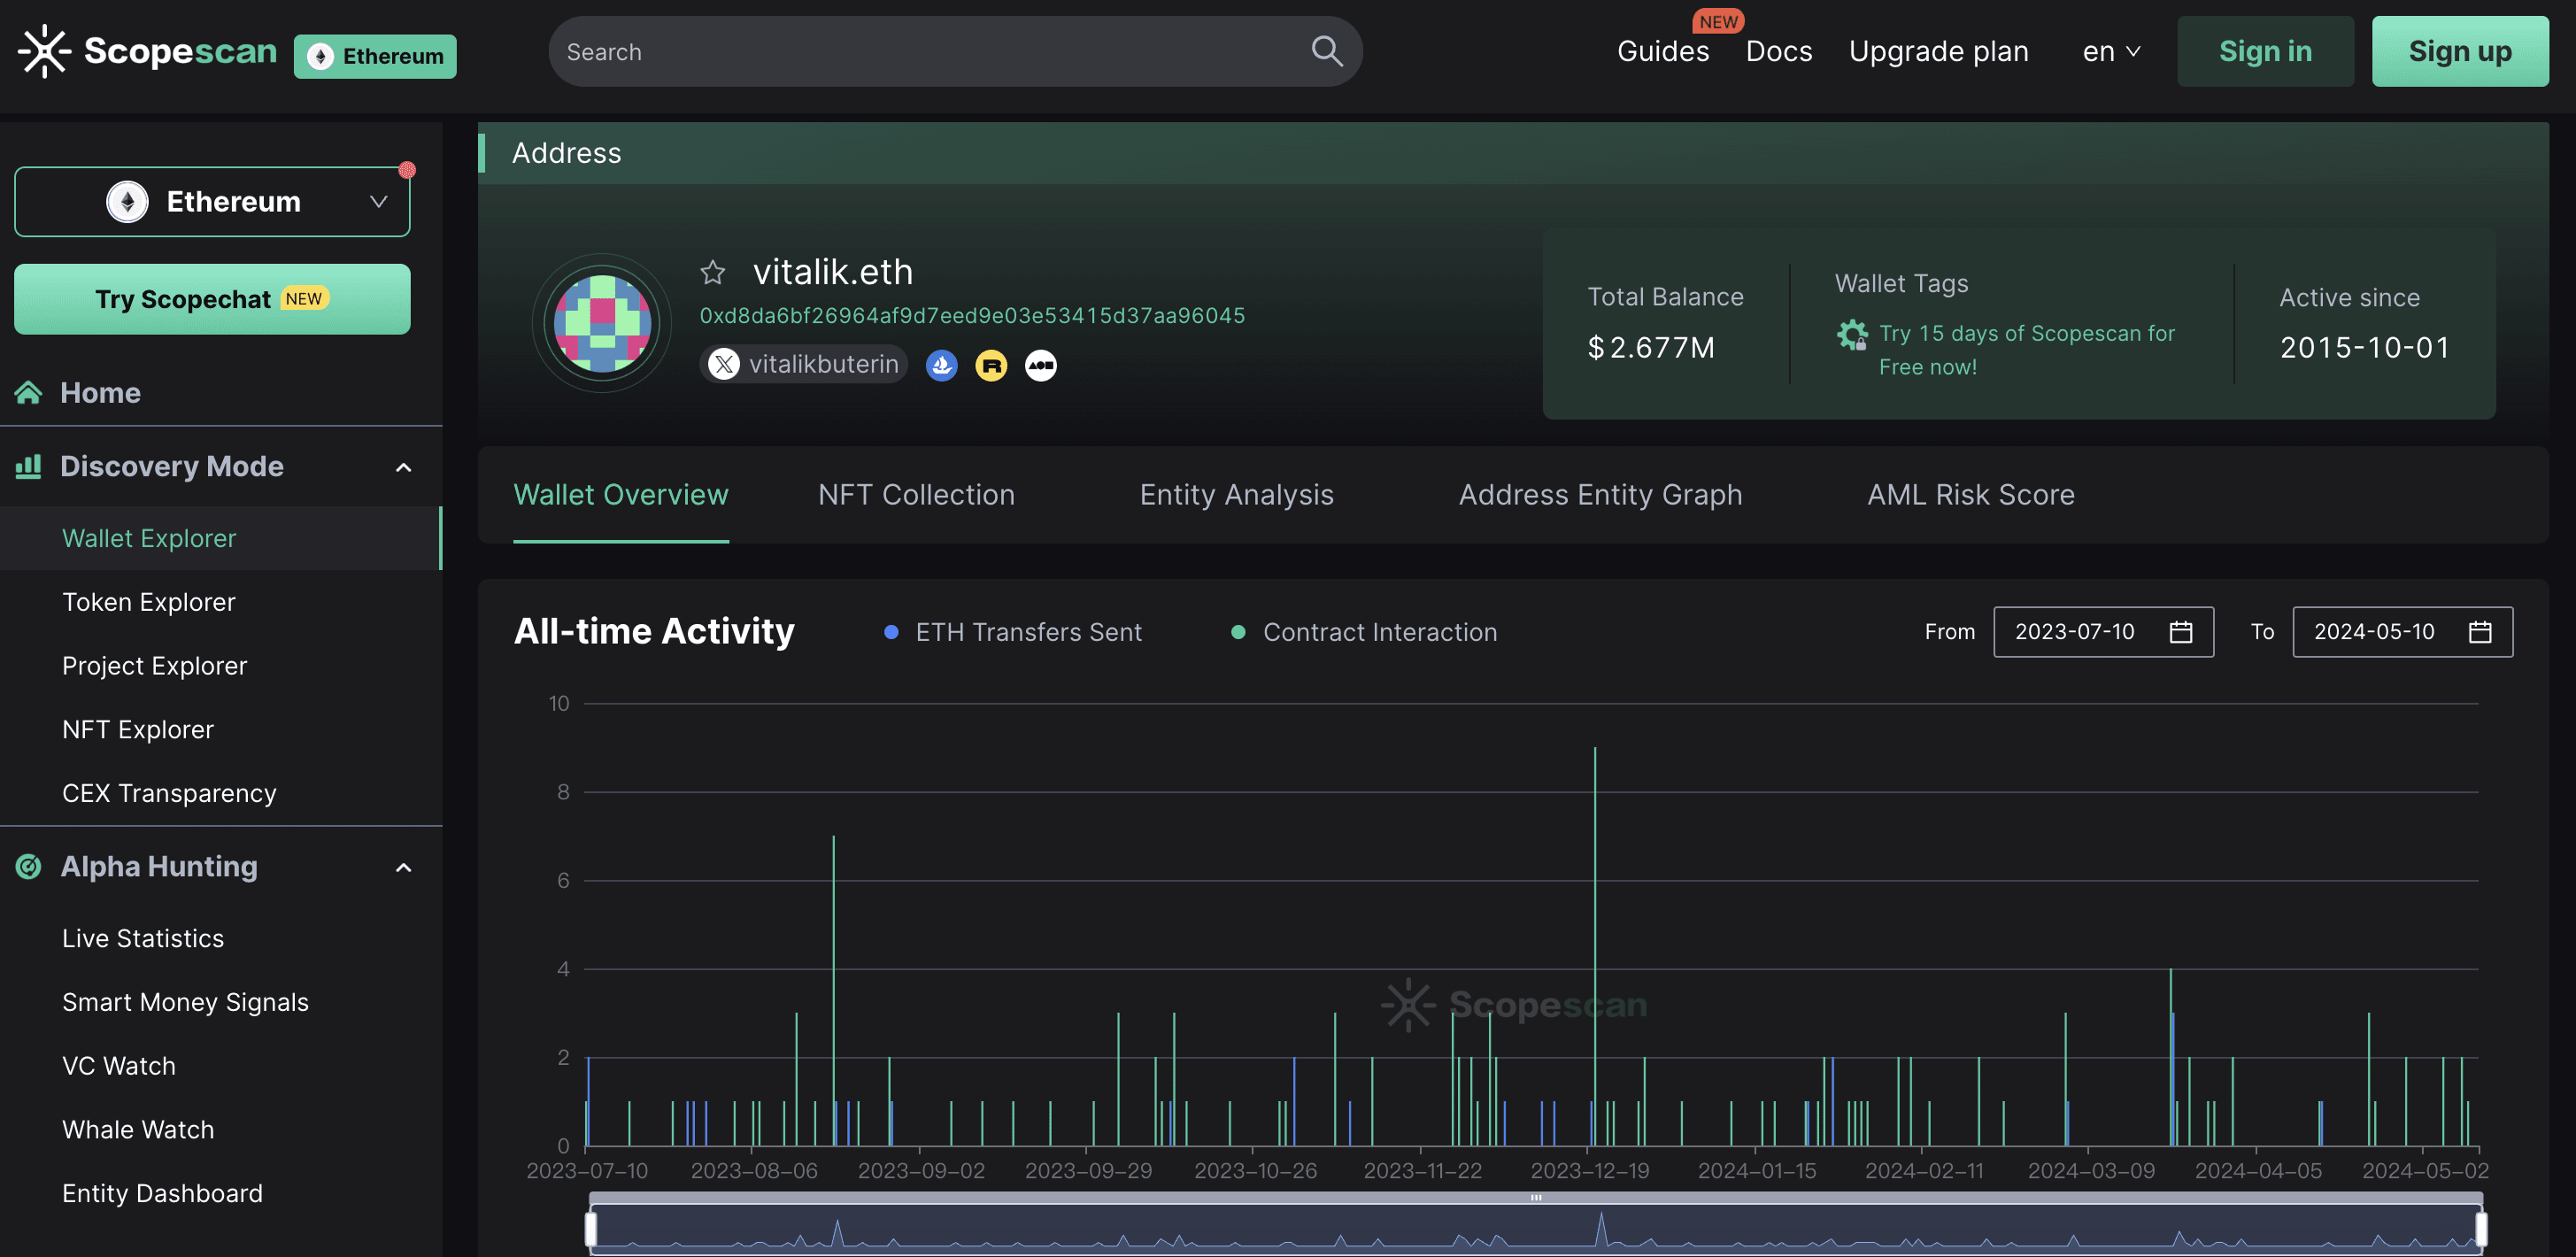Viewport: 2576px width, 1257px height.
Task: Open the vitalikbuterin X profile badge
Action: [x=803, y=364]
